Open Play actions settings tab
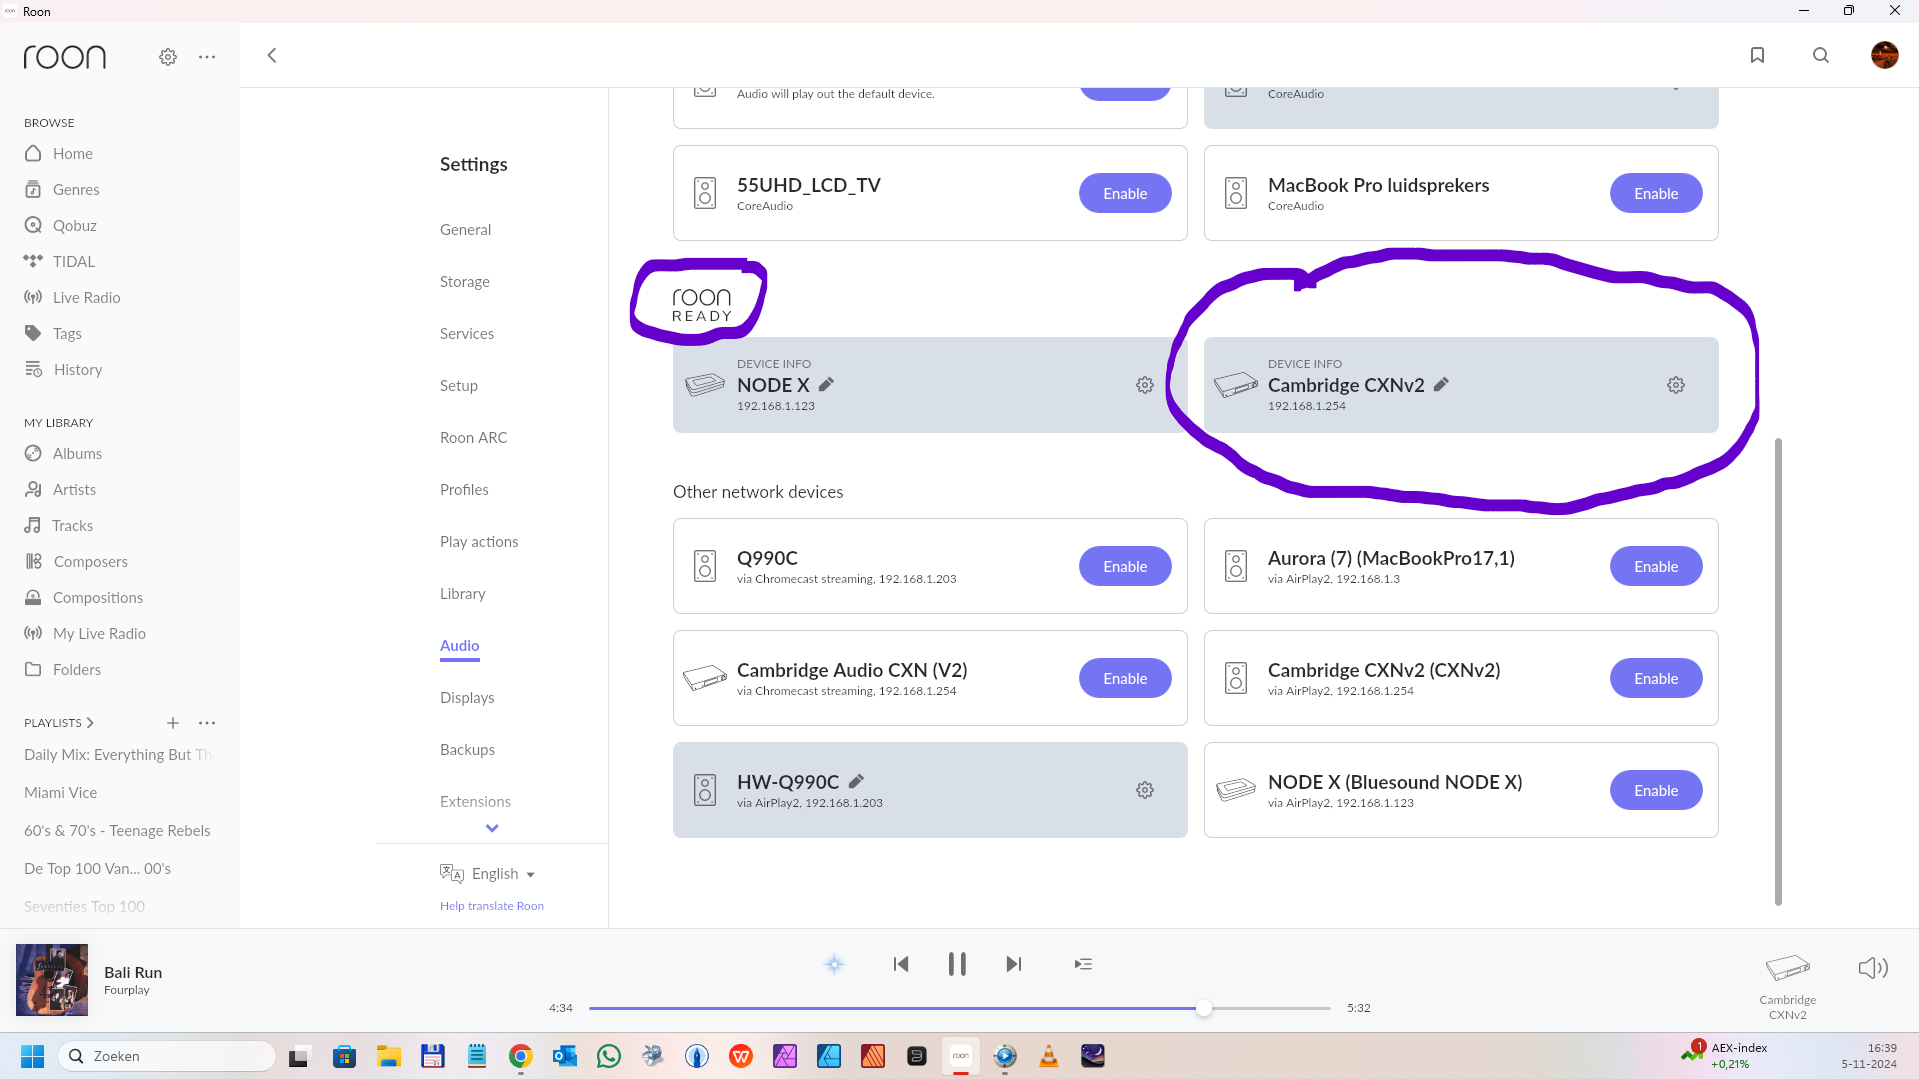 (x=479, y=541)
